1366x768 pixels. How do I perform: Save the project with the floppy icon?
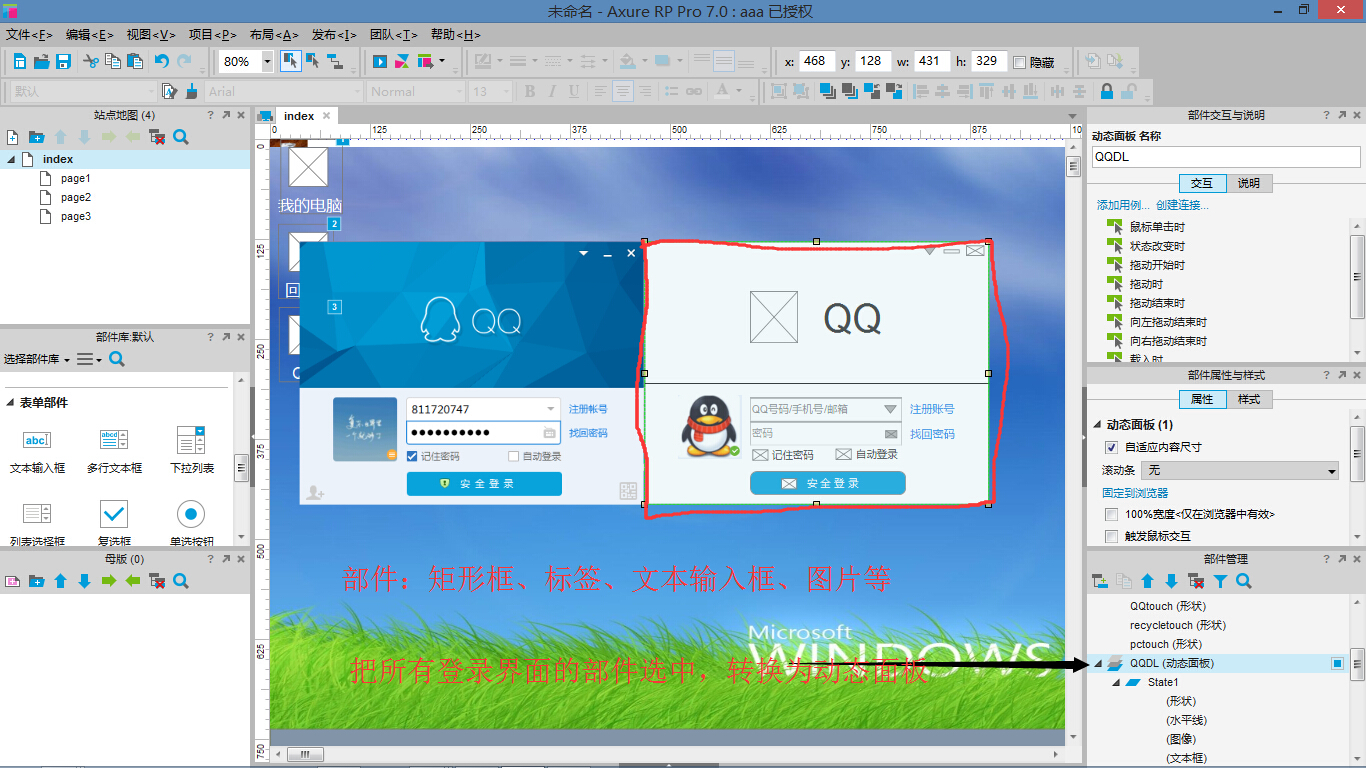(63, 62)
